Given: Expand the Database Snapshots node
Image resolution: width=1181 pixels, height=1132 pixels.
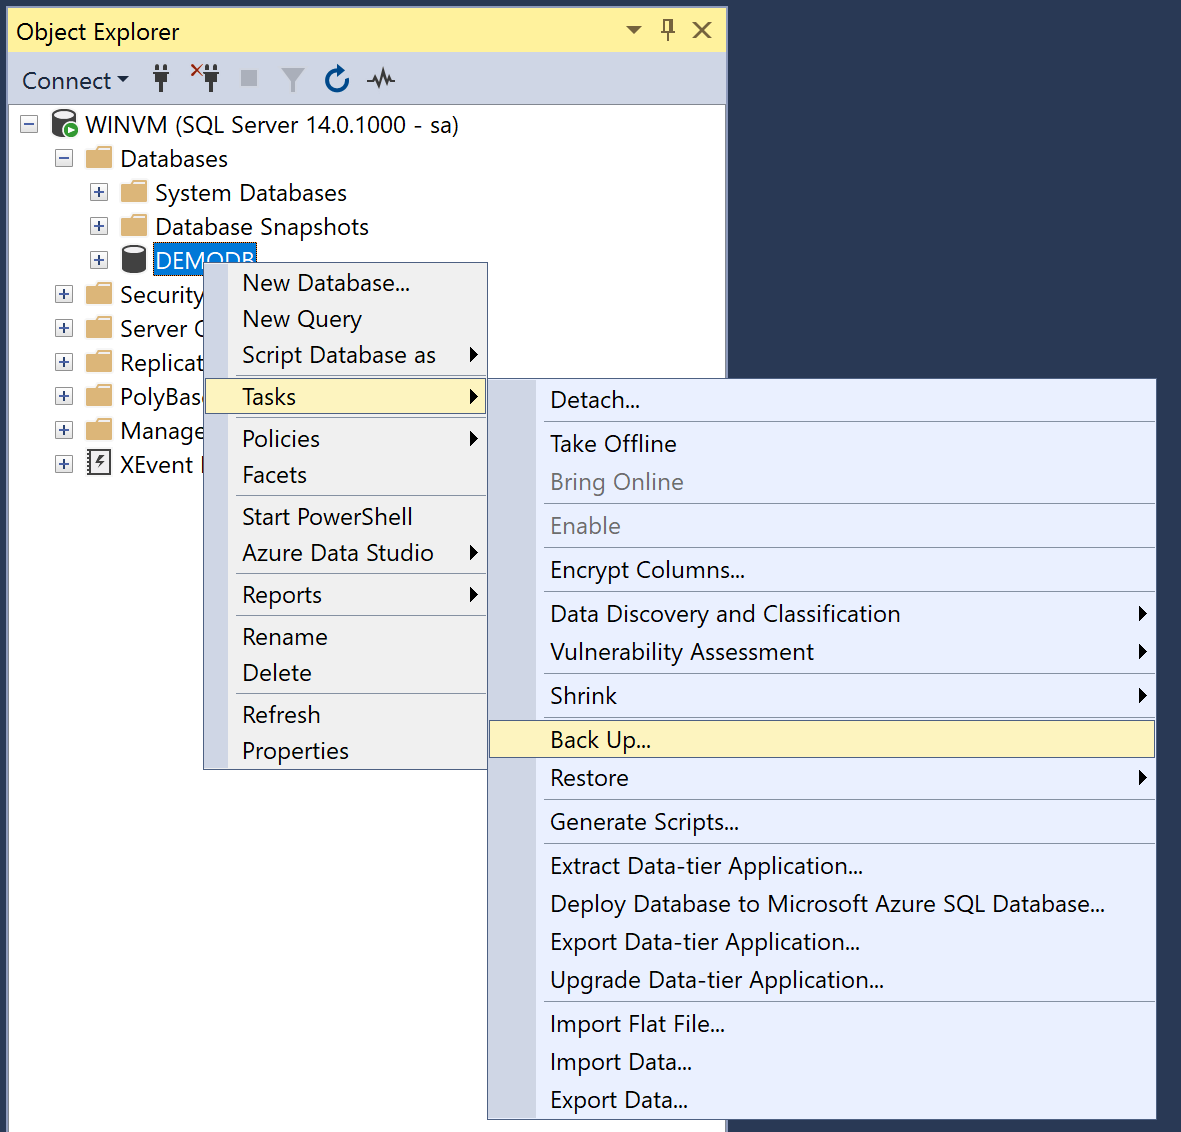Looking at the screenshot, I should (x=98, y=226).
